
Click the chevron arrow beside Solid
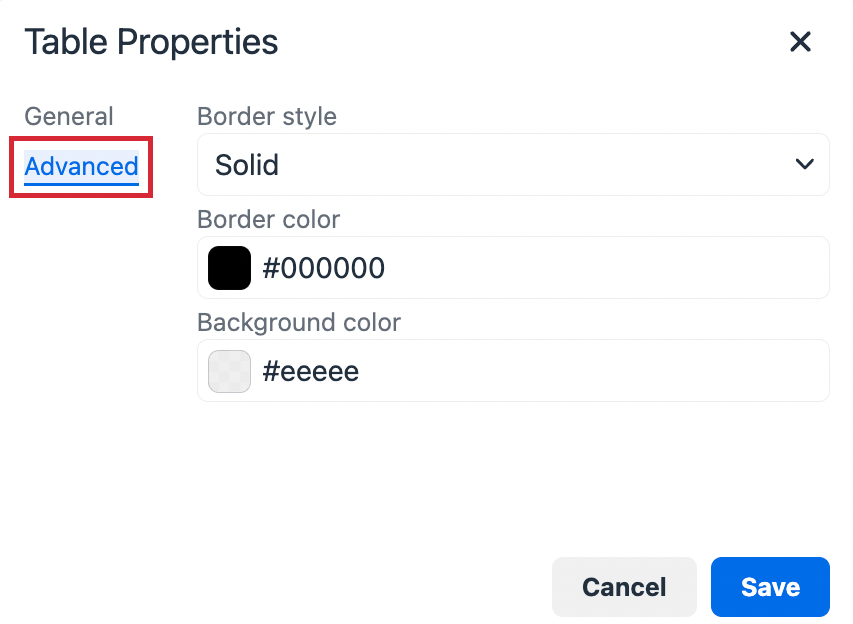[804, 165]
